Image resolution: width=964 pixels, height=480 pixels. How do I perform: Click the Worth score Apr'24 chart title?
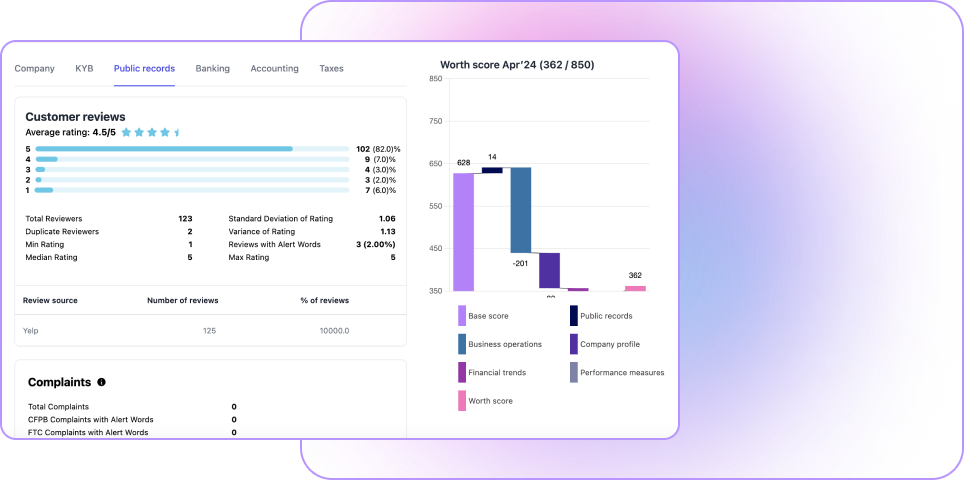pyautogui.click(x=517, y=65)
